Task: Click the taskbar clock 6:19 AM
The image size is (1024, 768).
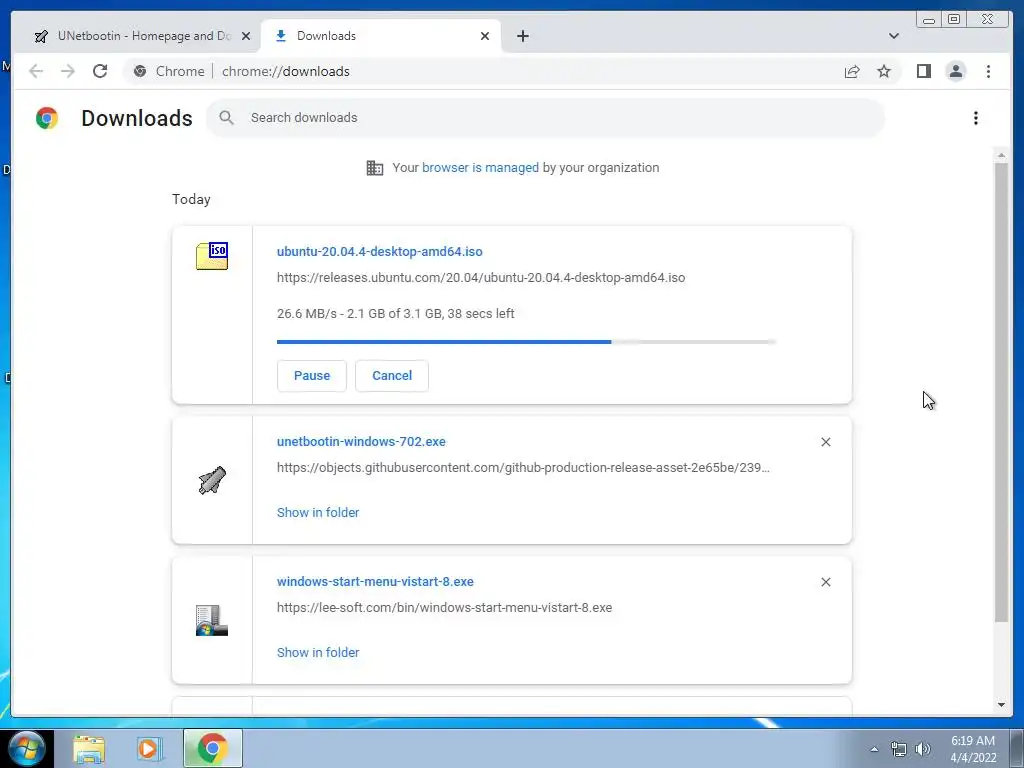Action: pyautogui.click(x=972, y=741)
